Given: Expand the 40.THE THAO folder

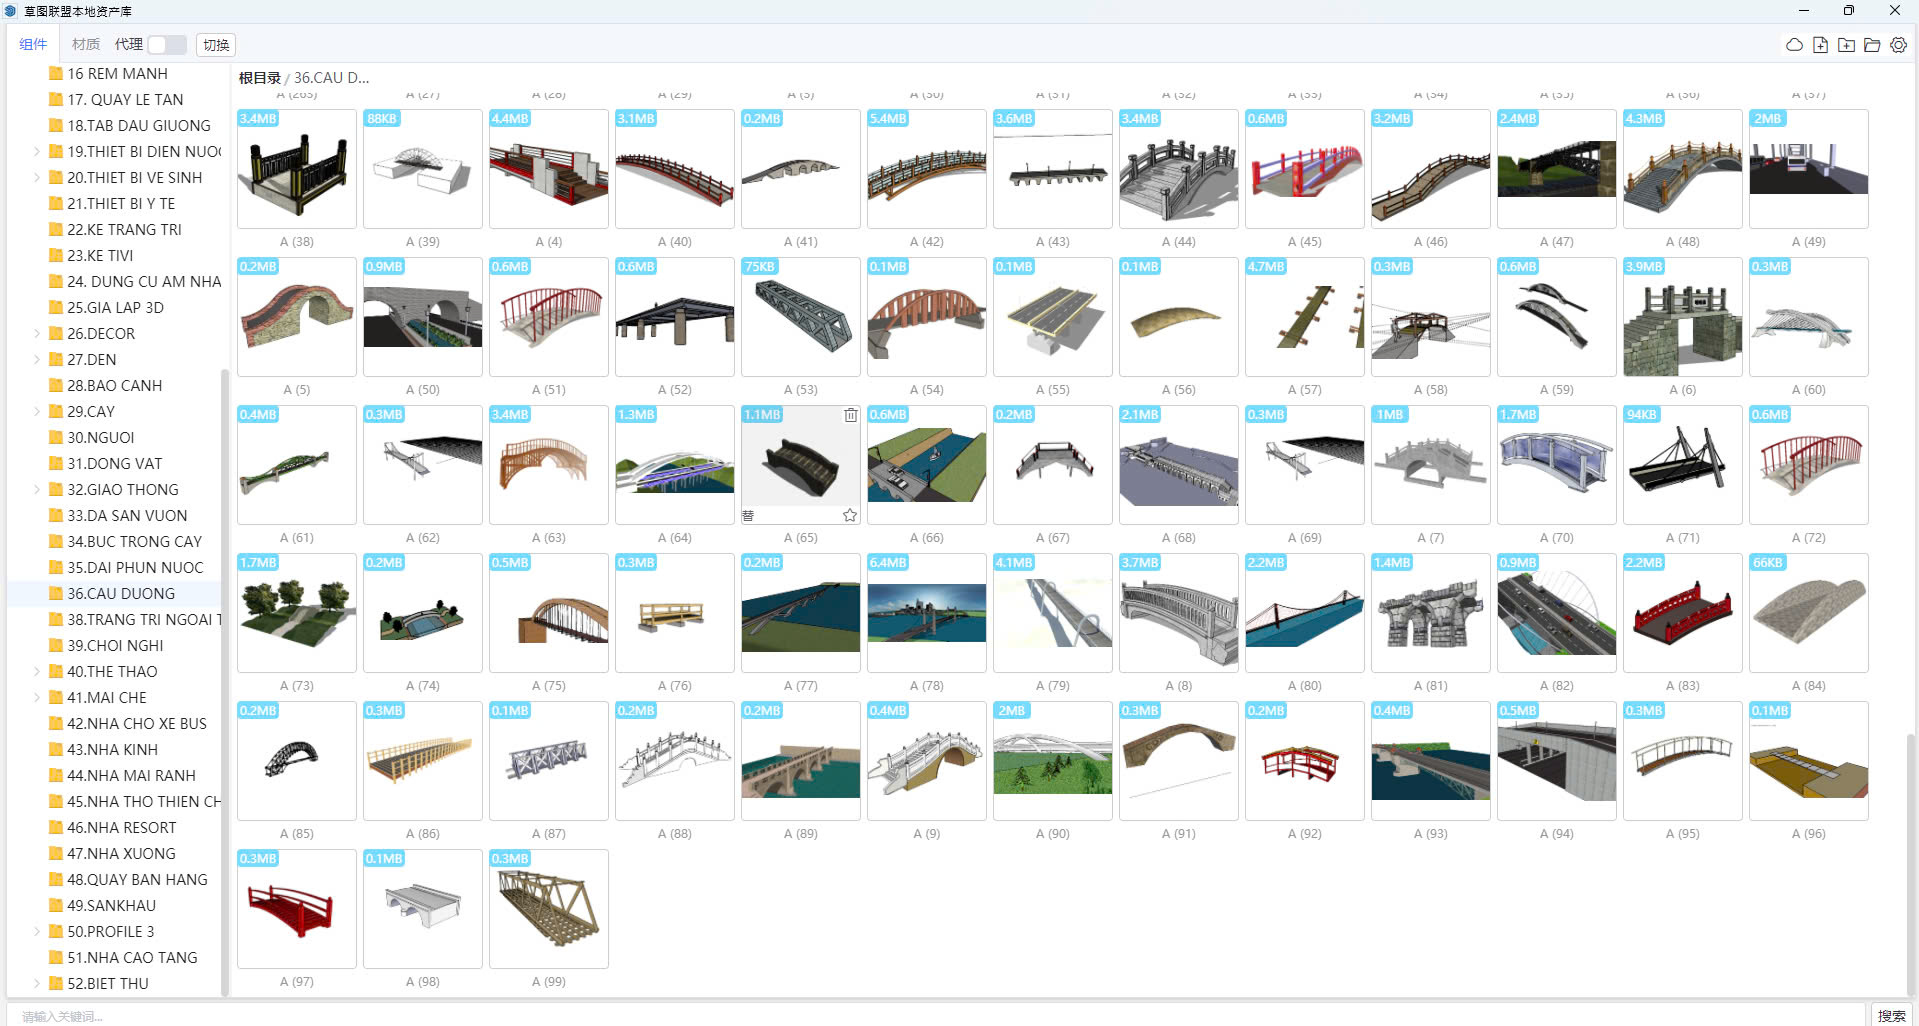Looking at the screenshot, I should click(x=37, y=672).
